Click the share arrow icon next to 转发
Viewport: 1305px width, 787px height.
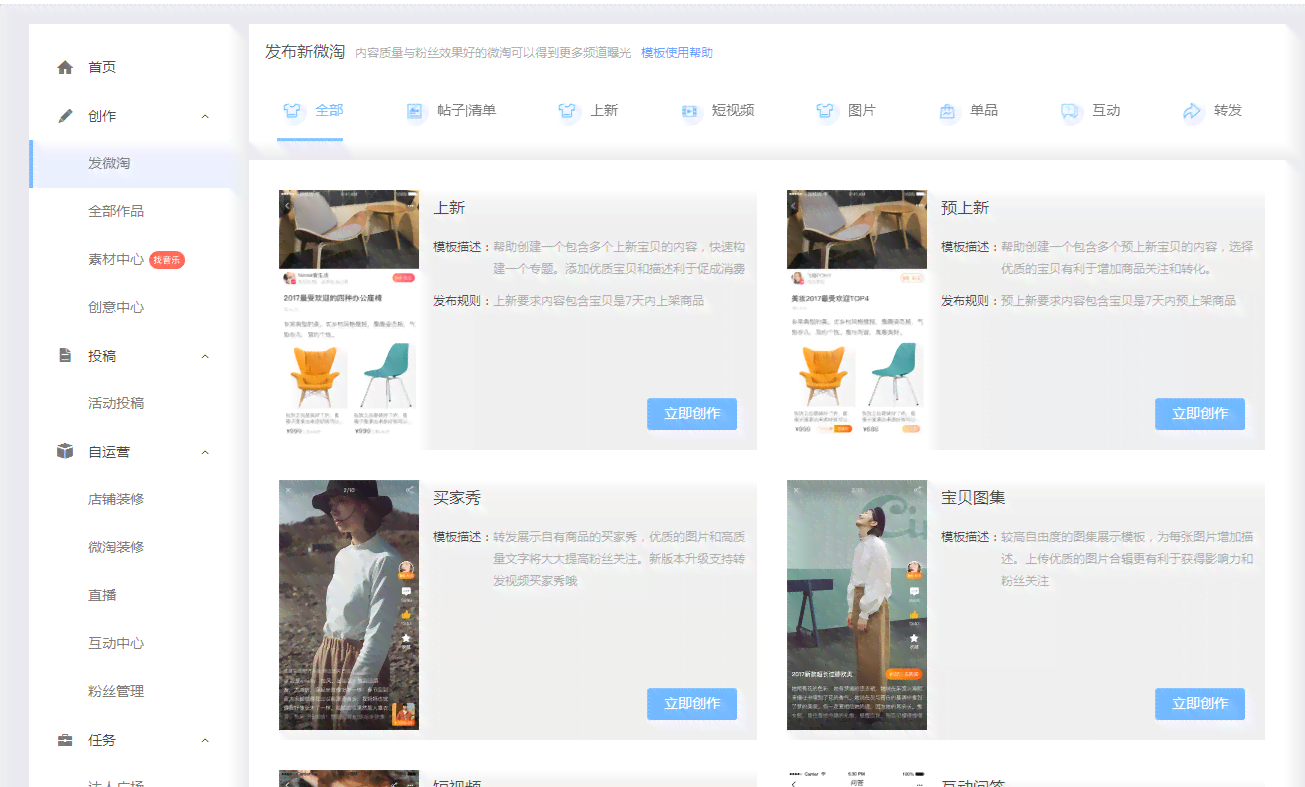point(1192,111)
